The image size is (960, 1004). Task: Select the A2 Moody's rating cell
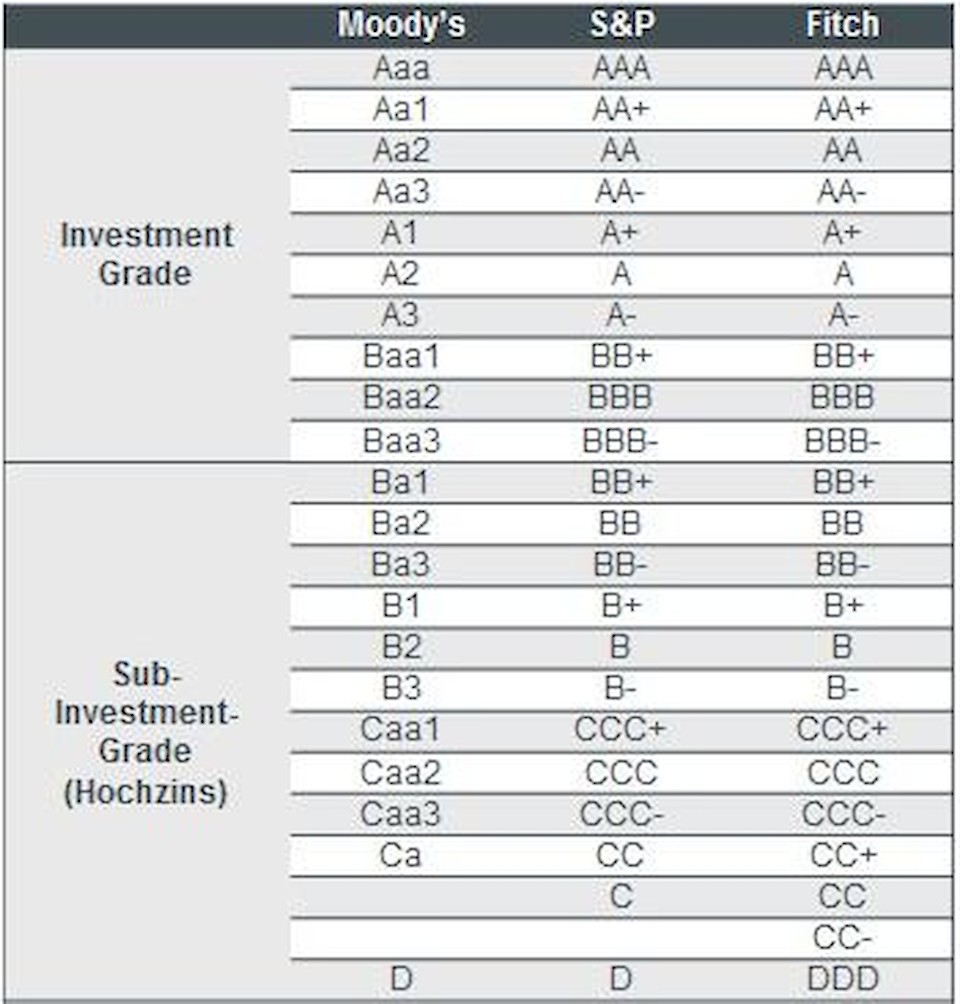(x=401, y=275)
